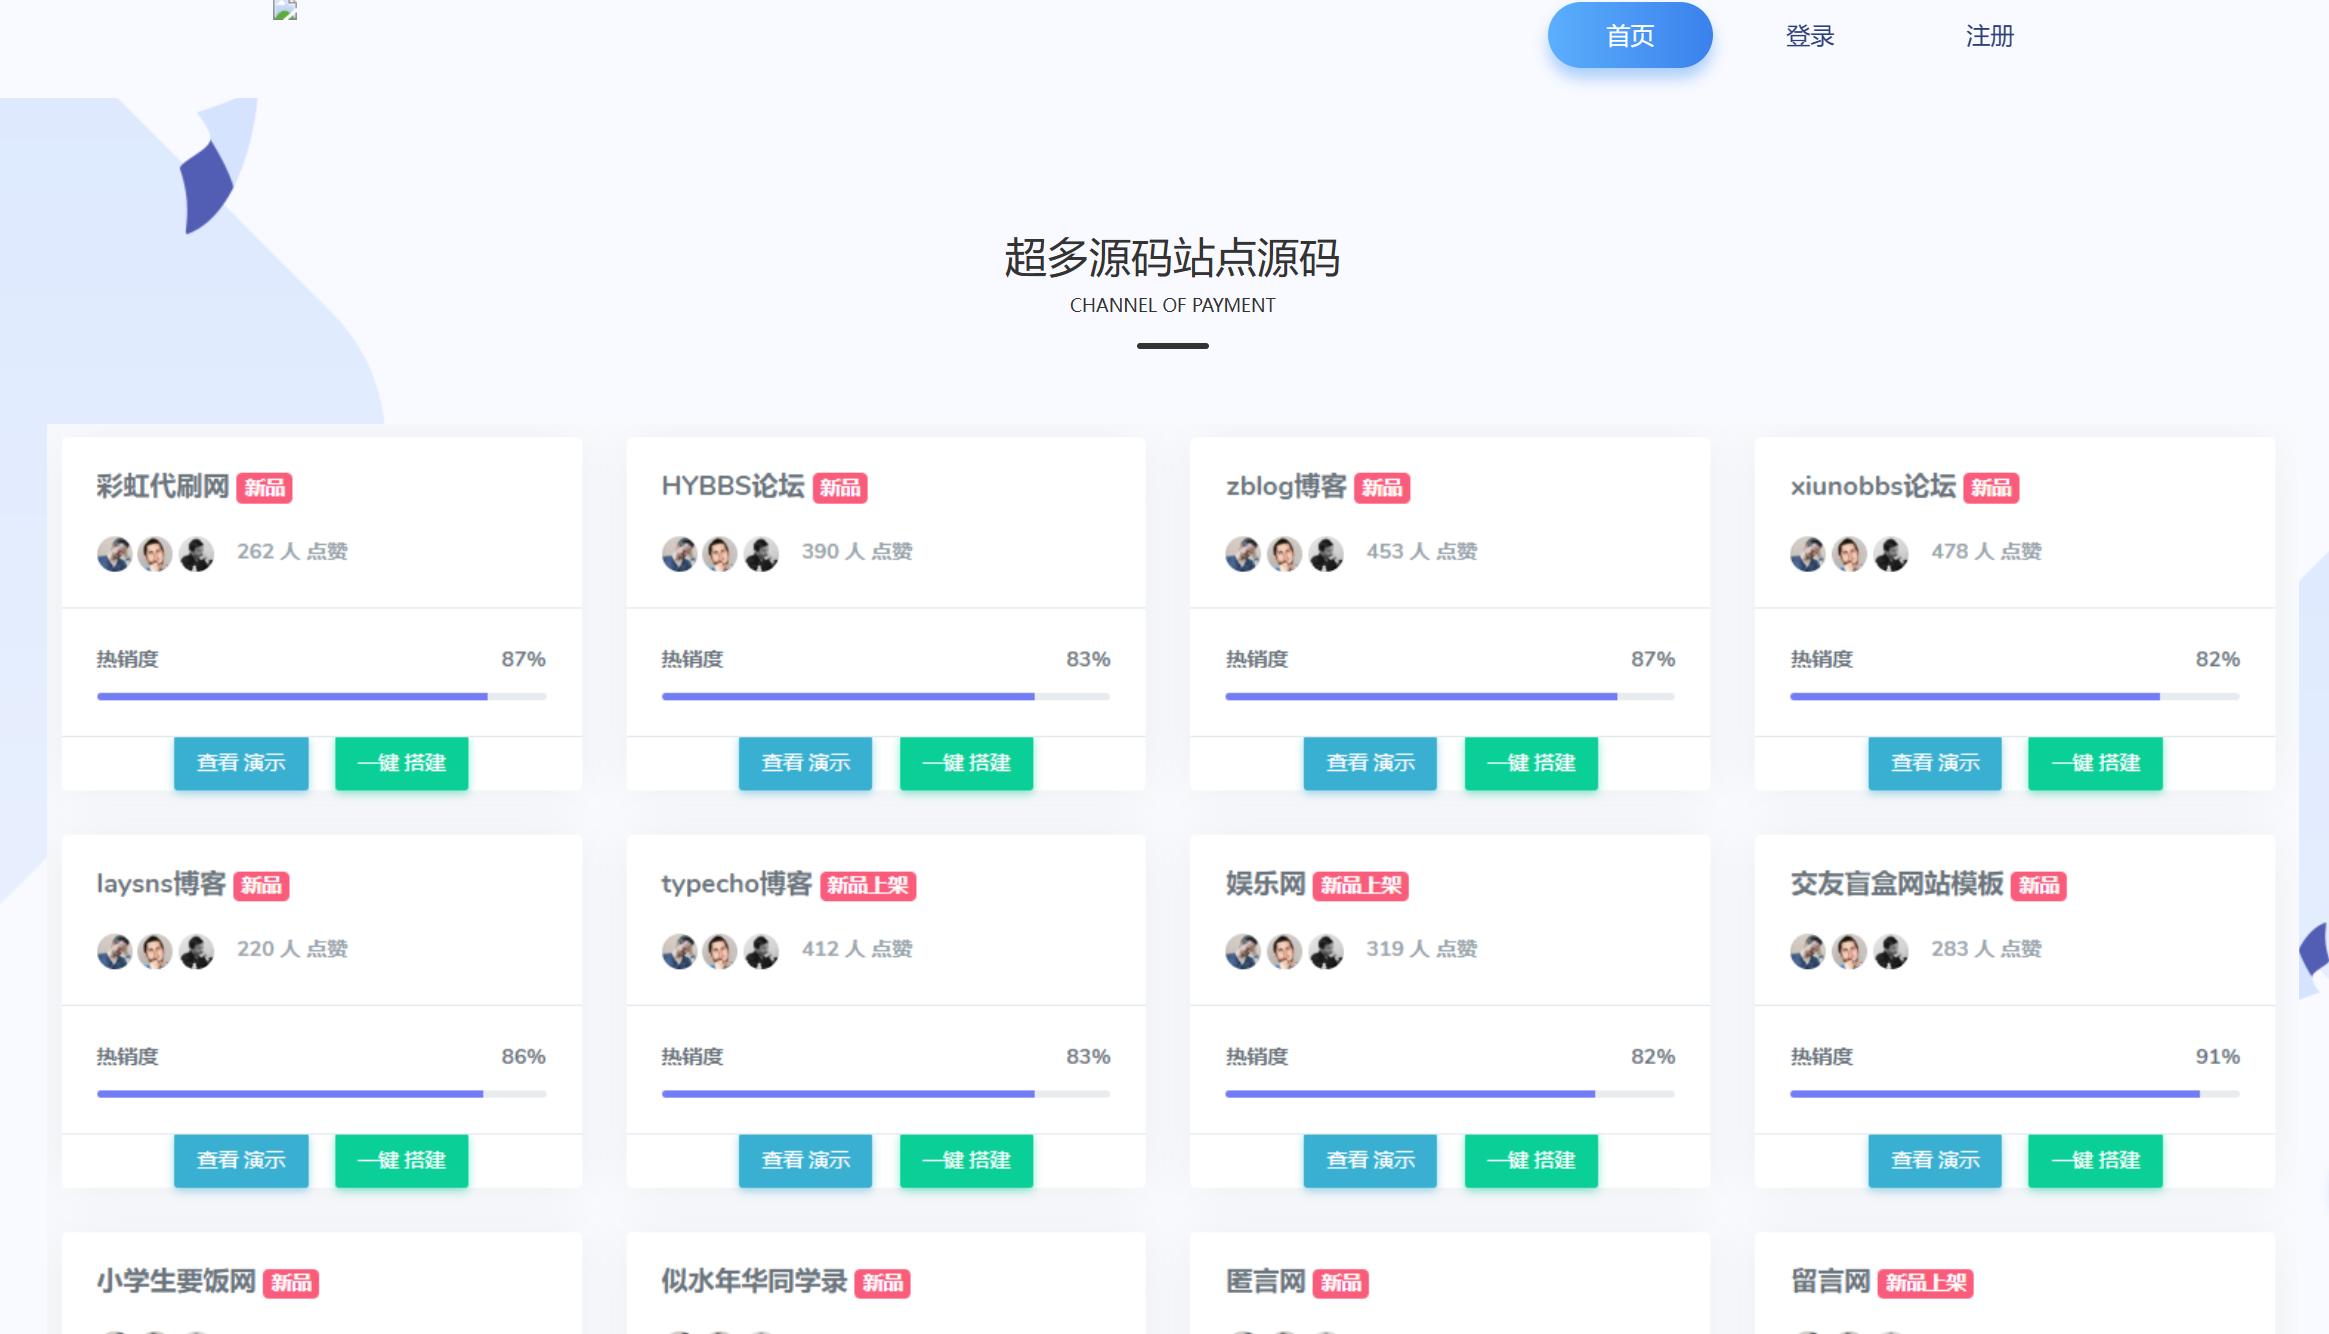View demo for 娱乐网
The height and width of the screenshot is (1334, 2329).
pos(1370,1160)
